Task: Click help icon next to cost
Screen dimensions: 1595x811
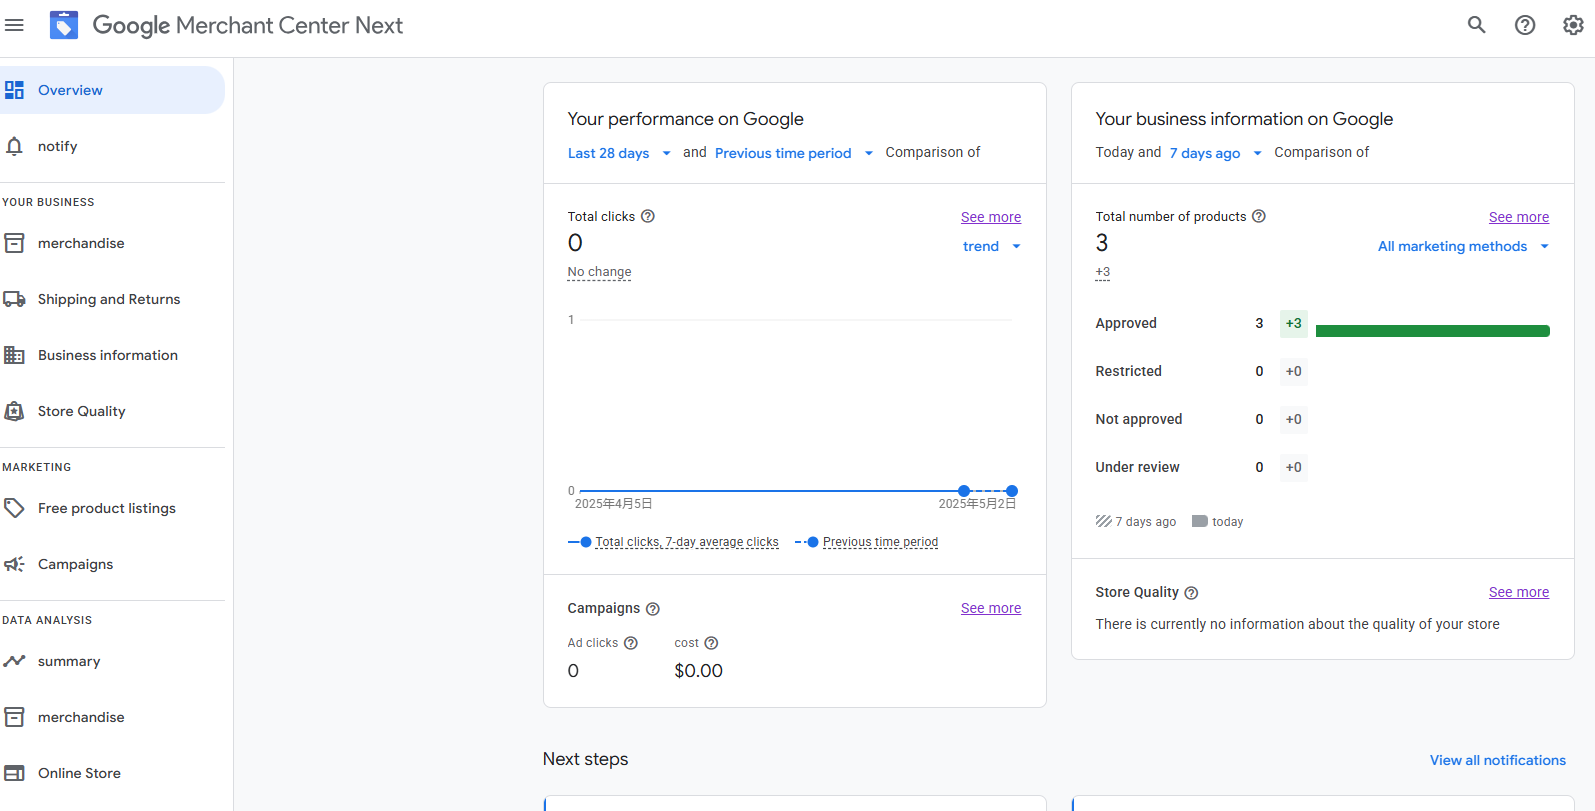Action: (712, 643)
